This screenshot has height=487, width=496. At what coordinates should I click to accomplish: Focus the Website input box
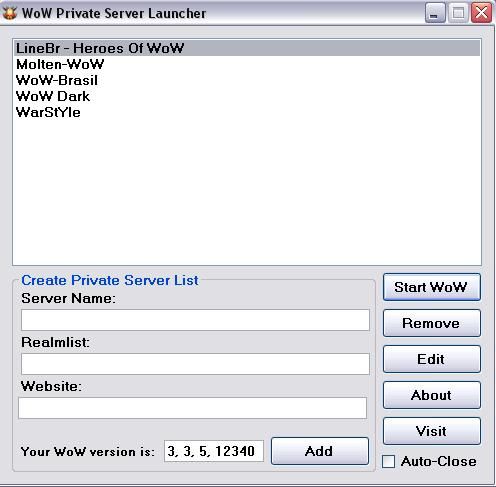point(193,408)
